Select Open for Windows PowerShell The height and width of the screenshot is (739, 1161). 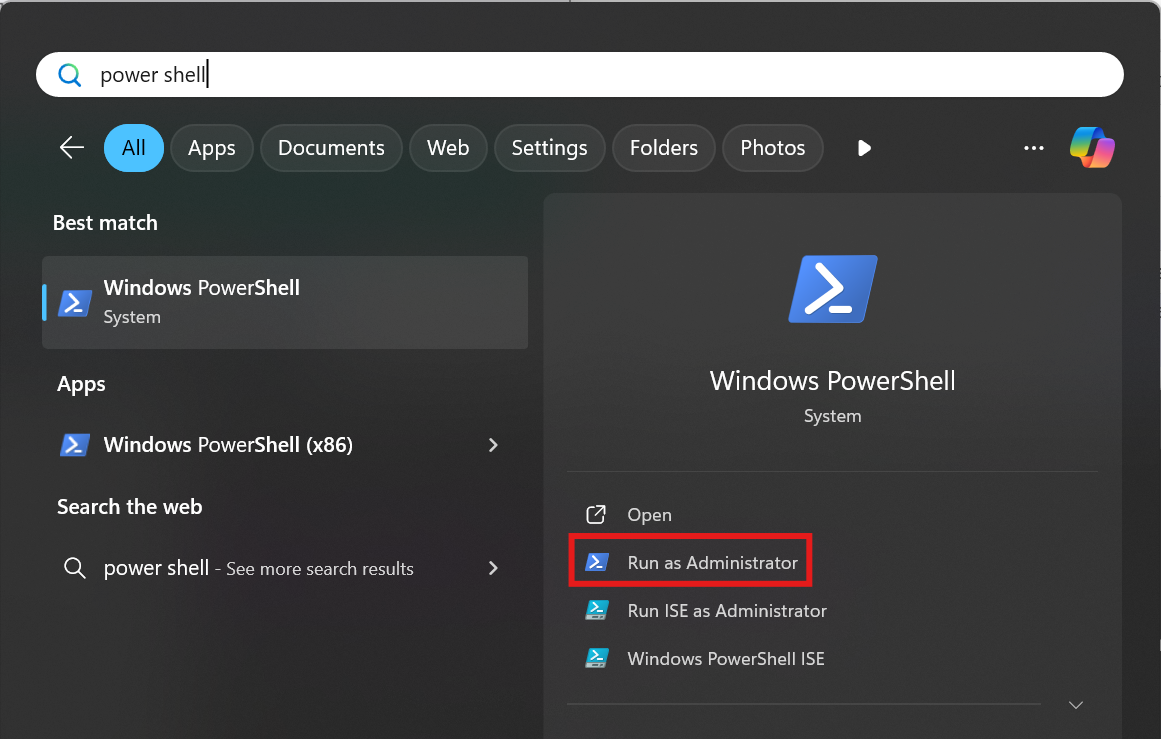point(649,515)
